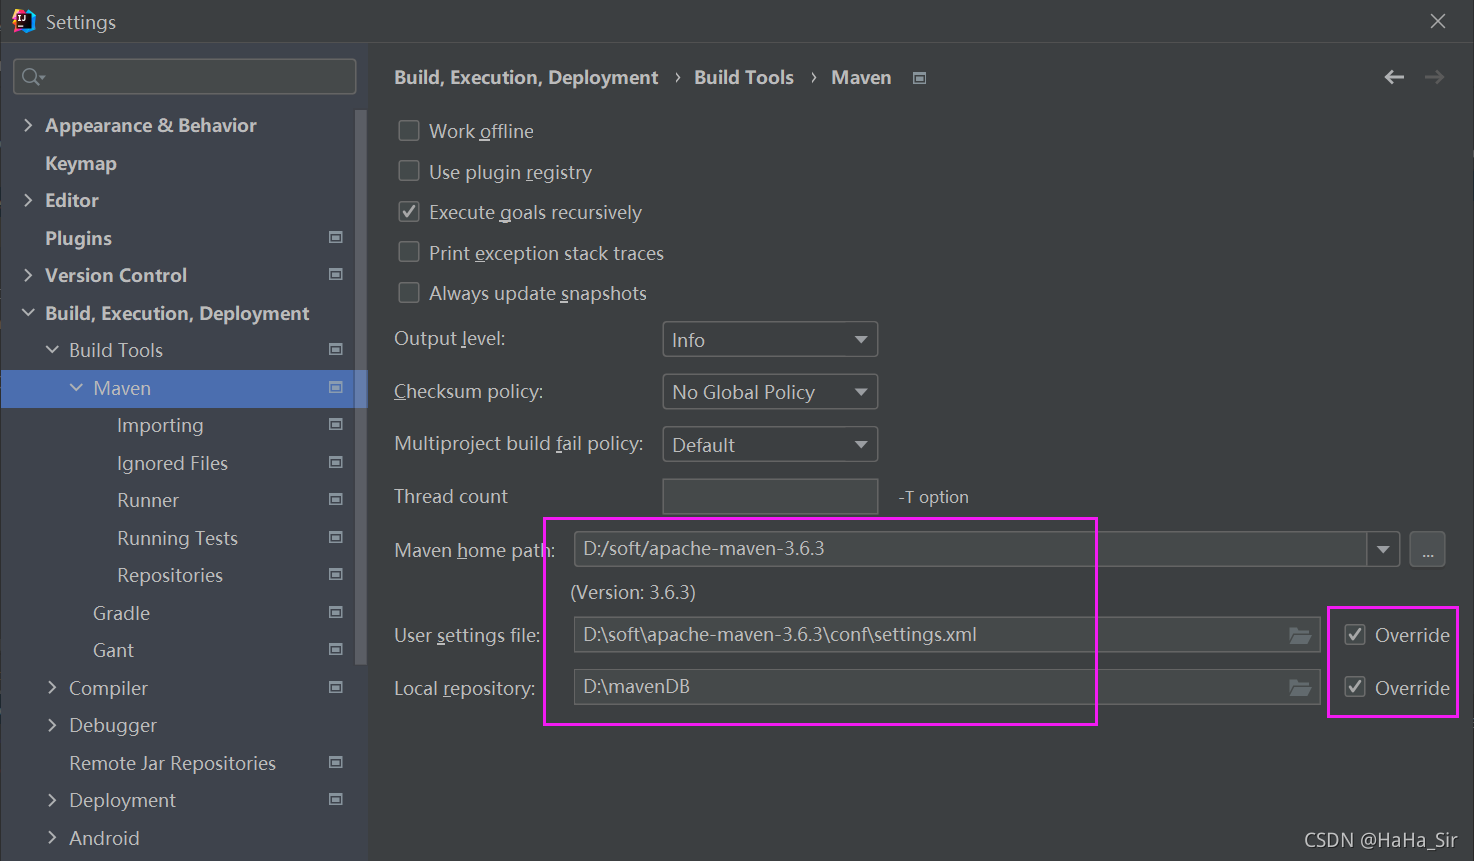
Task: Click project icon on Maven tree row
Action: point(336,387)
